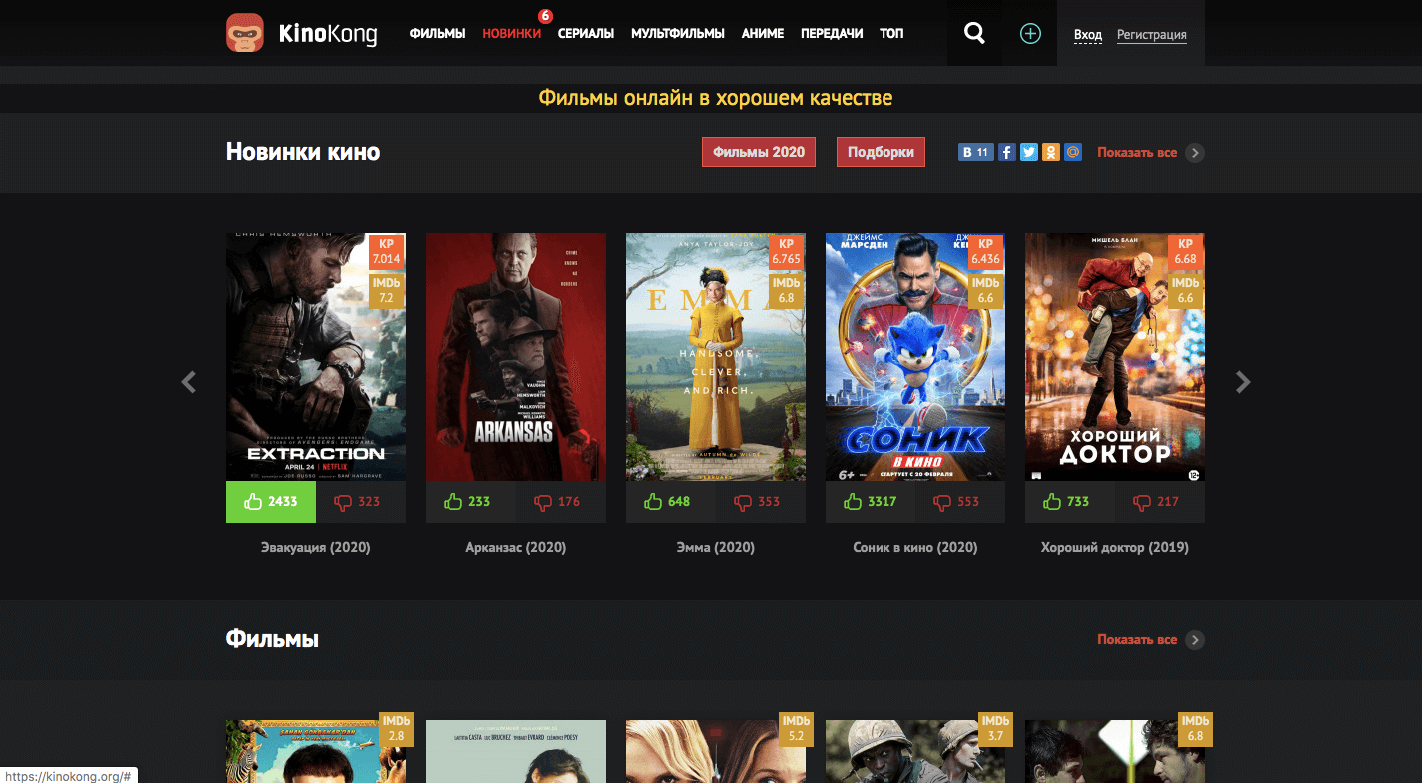Open the Сериалы menu item

pyautogui.click(x=586, y=33)
